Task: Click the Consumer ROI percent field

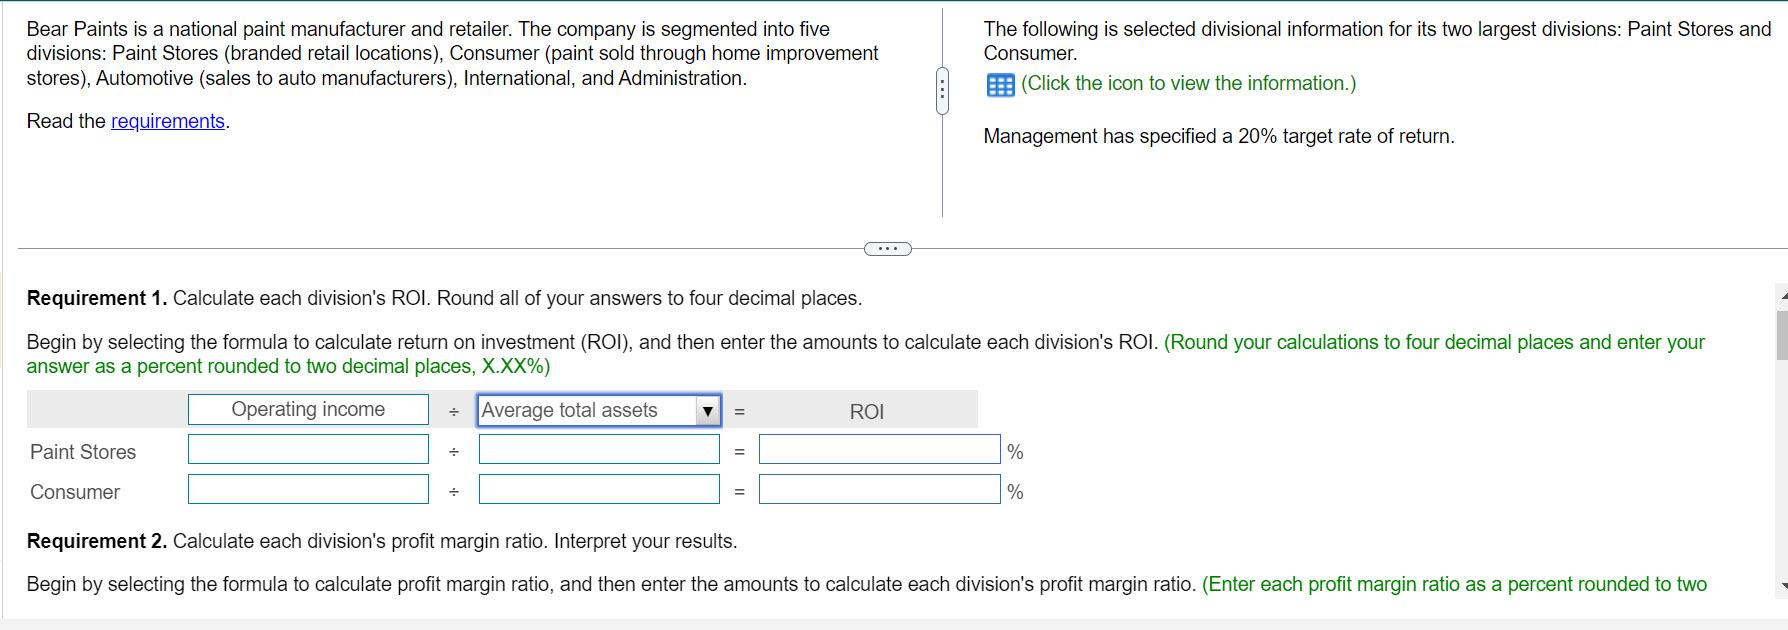Action: pos(879,489)
